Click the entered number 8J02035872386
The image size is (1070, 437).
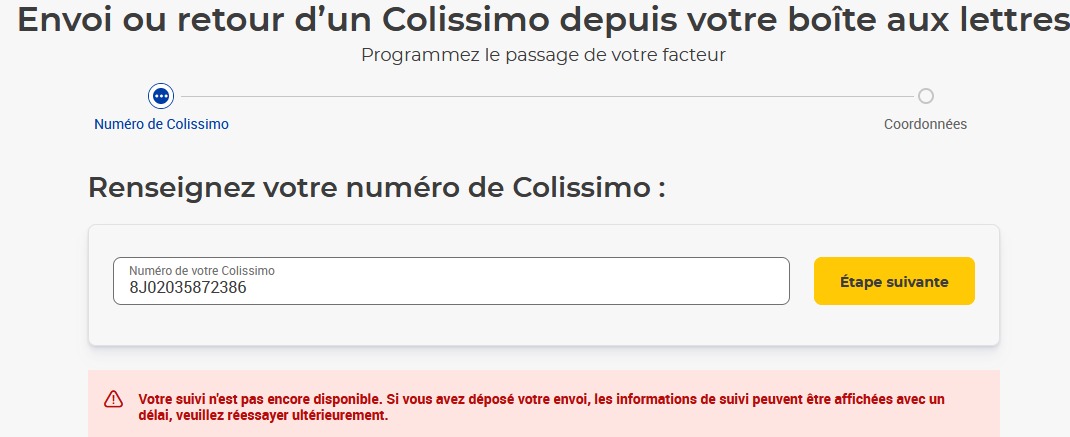188,288
